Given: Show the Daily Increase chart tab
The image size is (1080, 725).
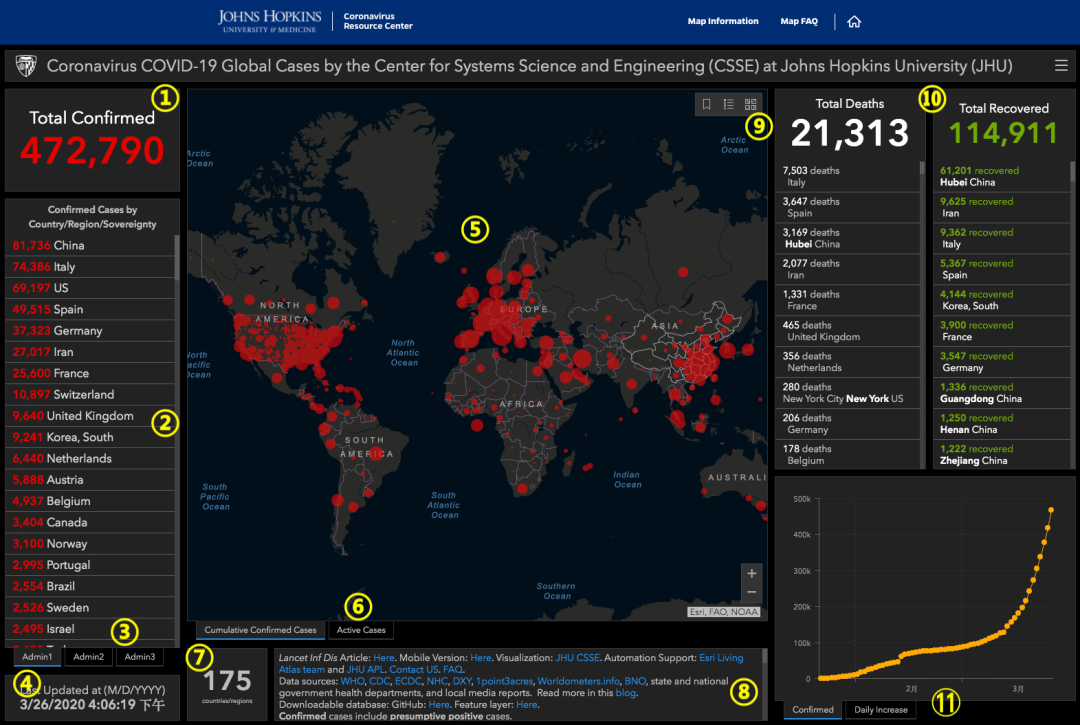Looking at the screenshot, I should pyautogui.click(x=881, y=710).
